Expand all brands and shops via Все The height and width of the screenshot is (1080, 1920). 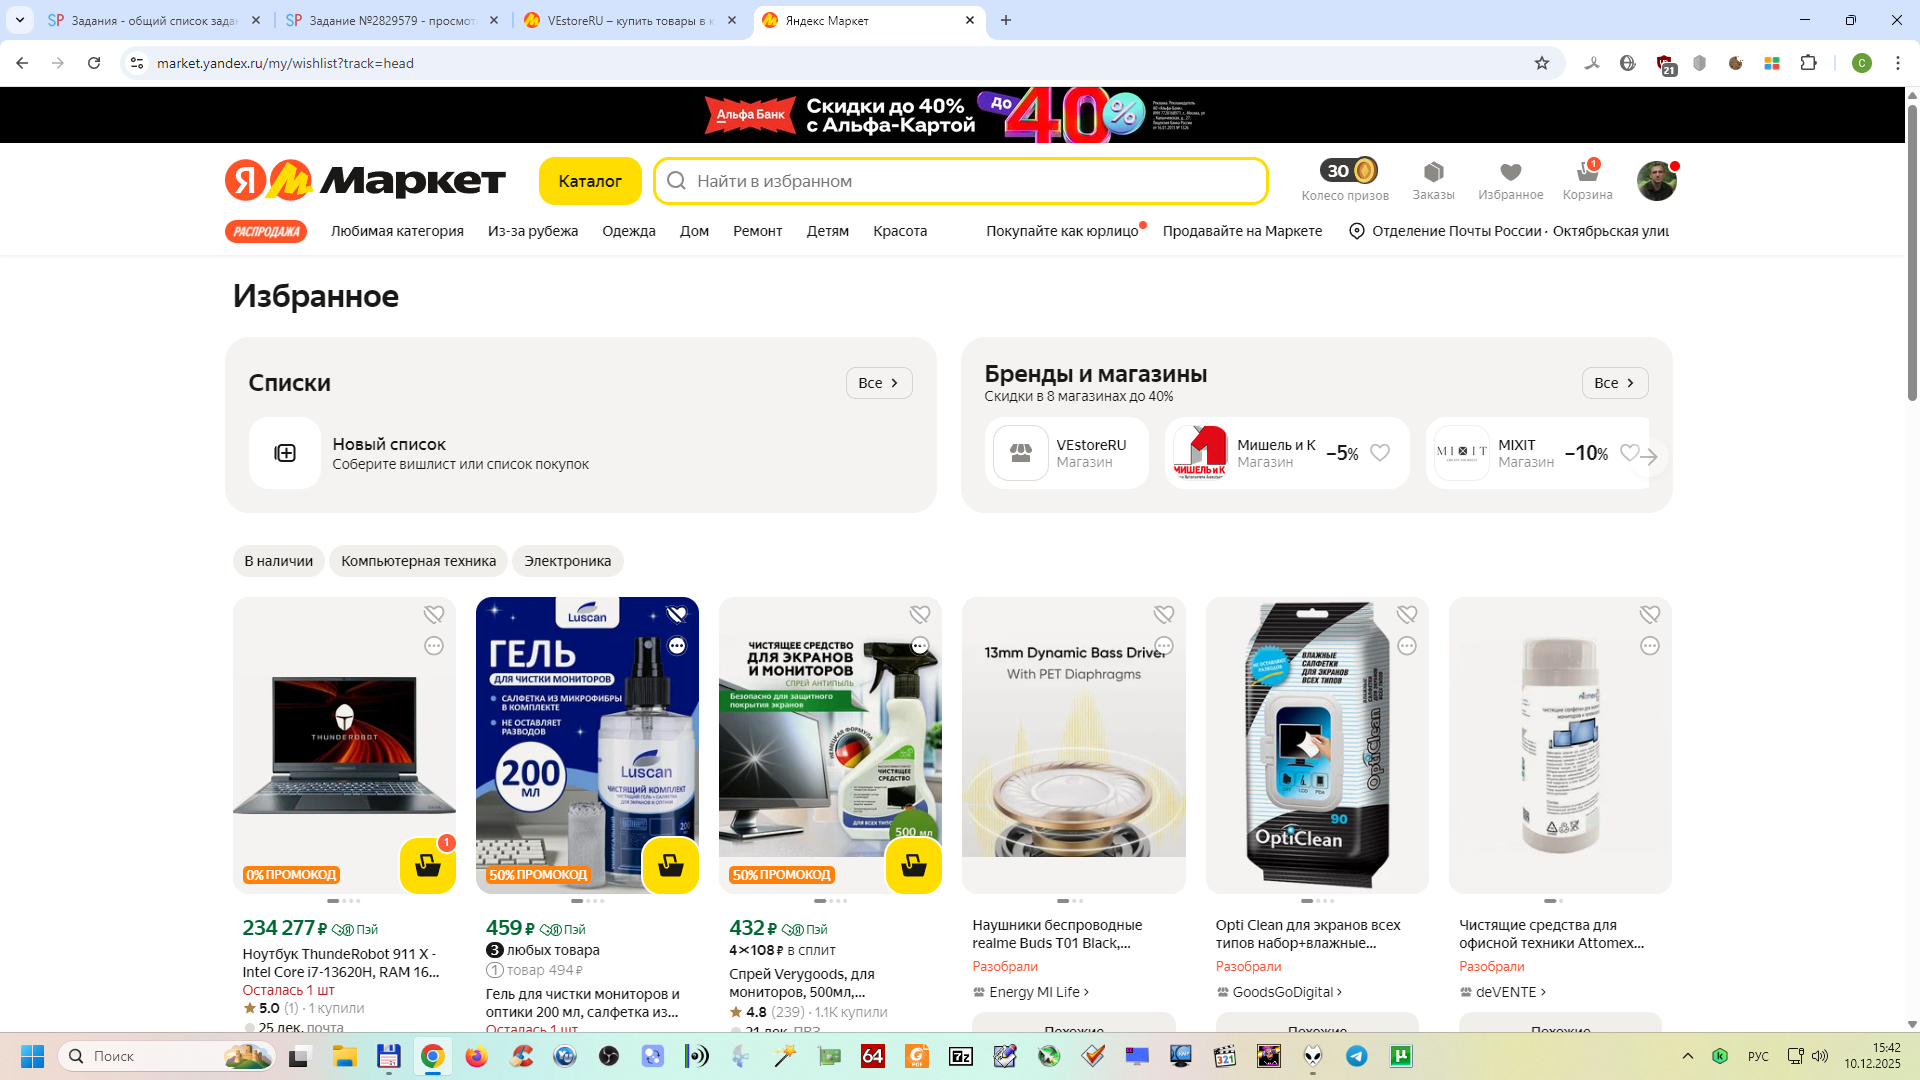point(1614,383)
